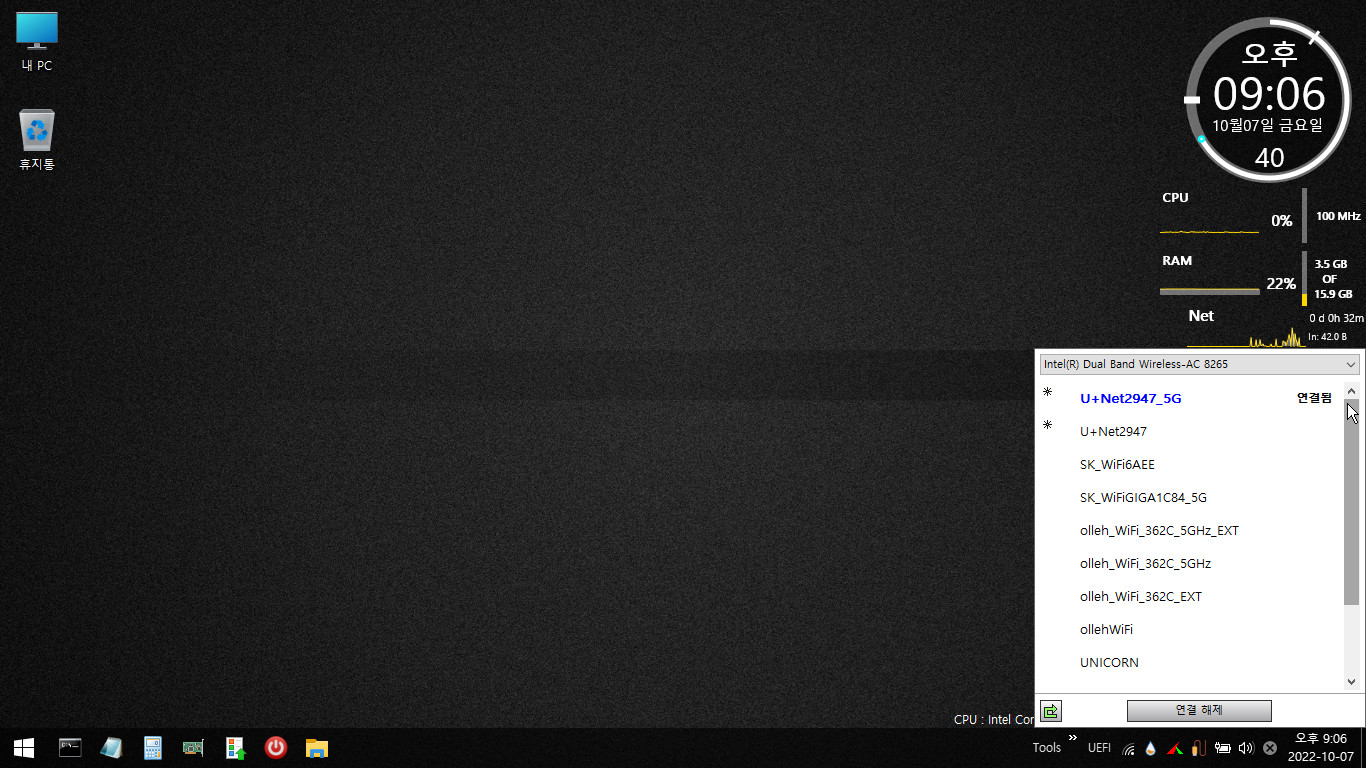Click the red power button icon
The height and width of the screenshot is (768, 1366).
276,748
